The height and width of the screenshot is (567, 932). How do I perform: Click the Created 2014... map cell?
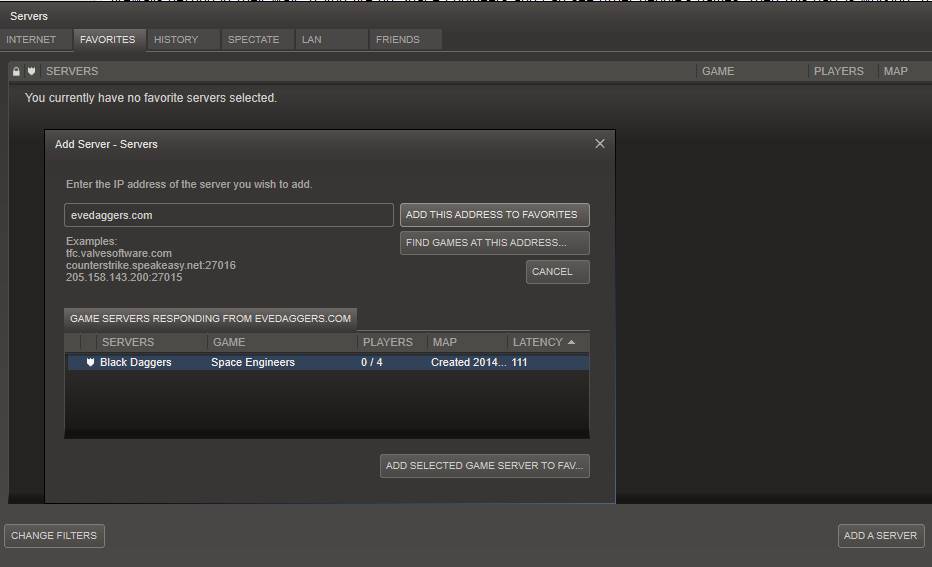click(468, 362)
